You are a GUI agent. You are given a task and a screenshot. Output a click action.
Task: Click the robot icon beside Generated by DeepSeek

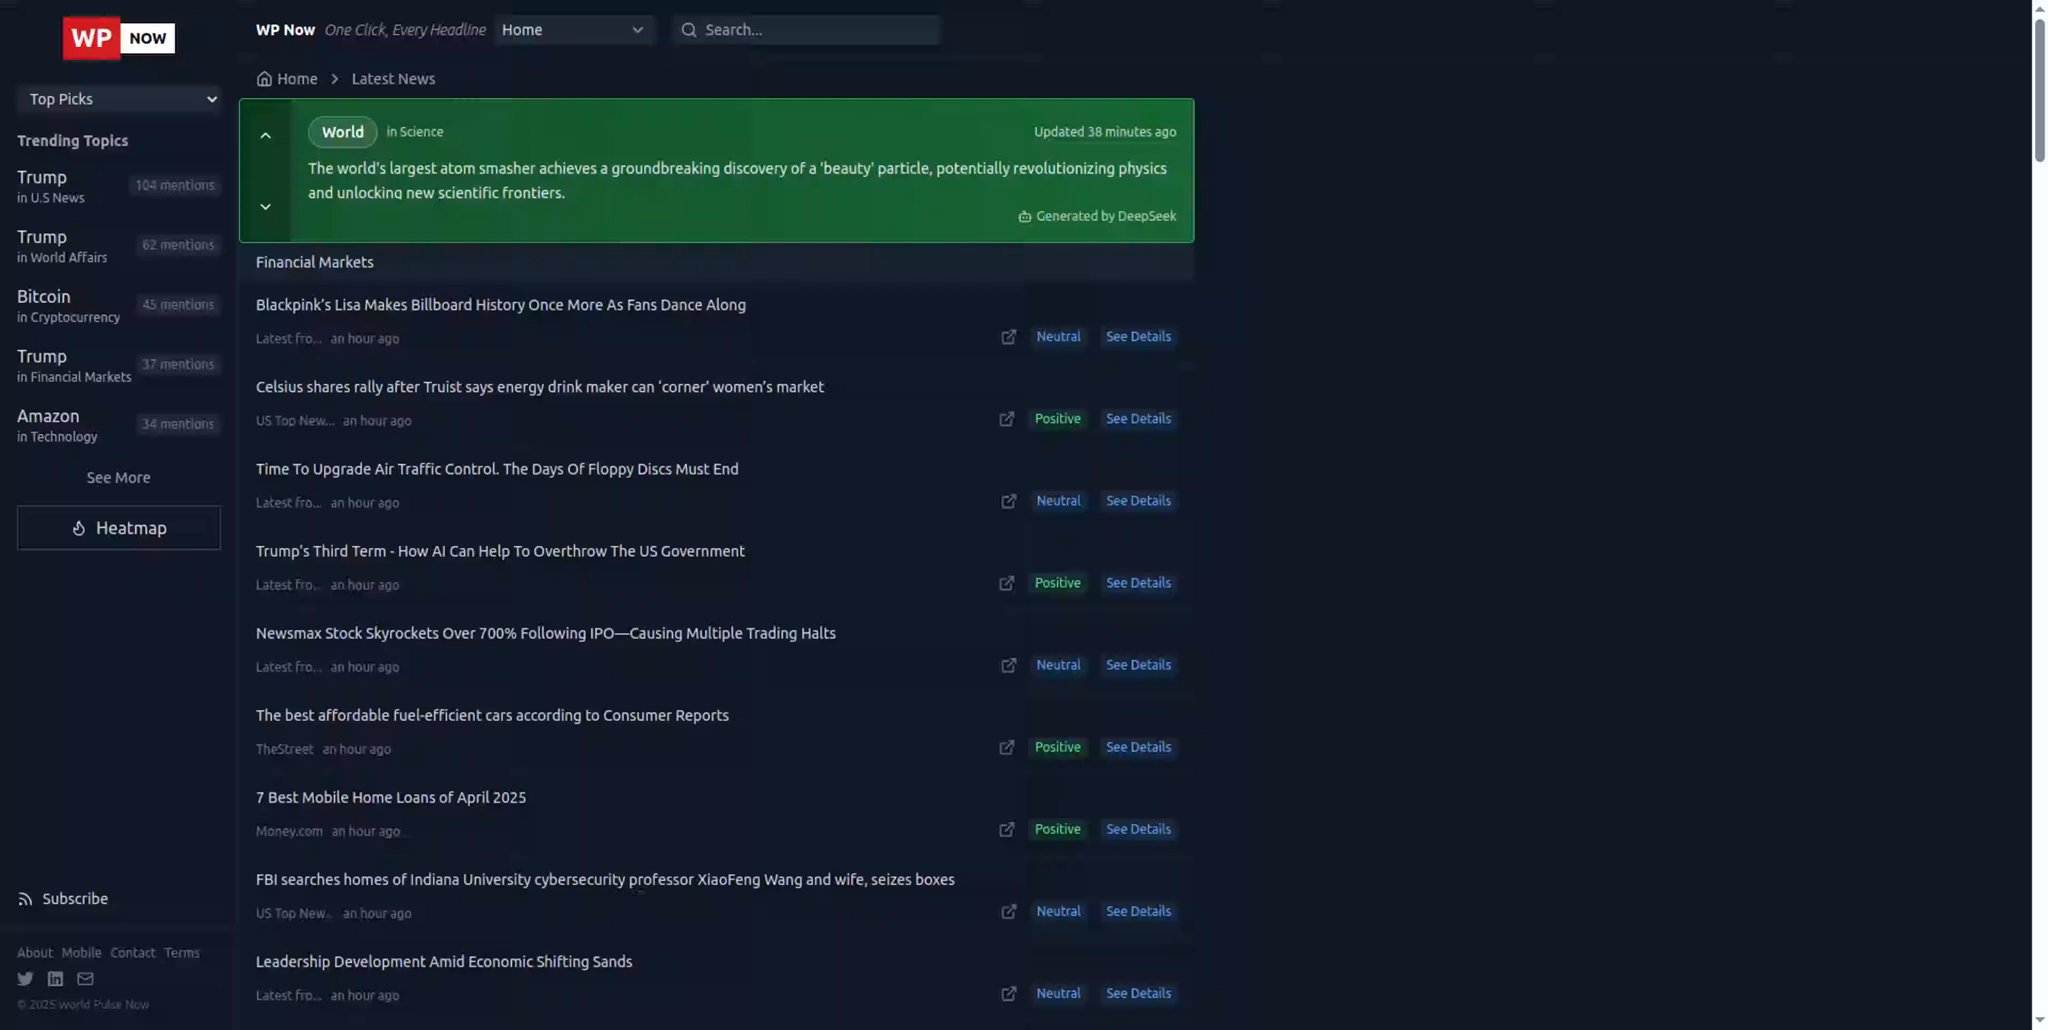coord(1024,216)
